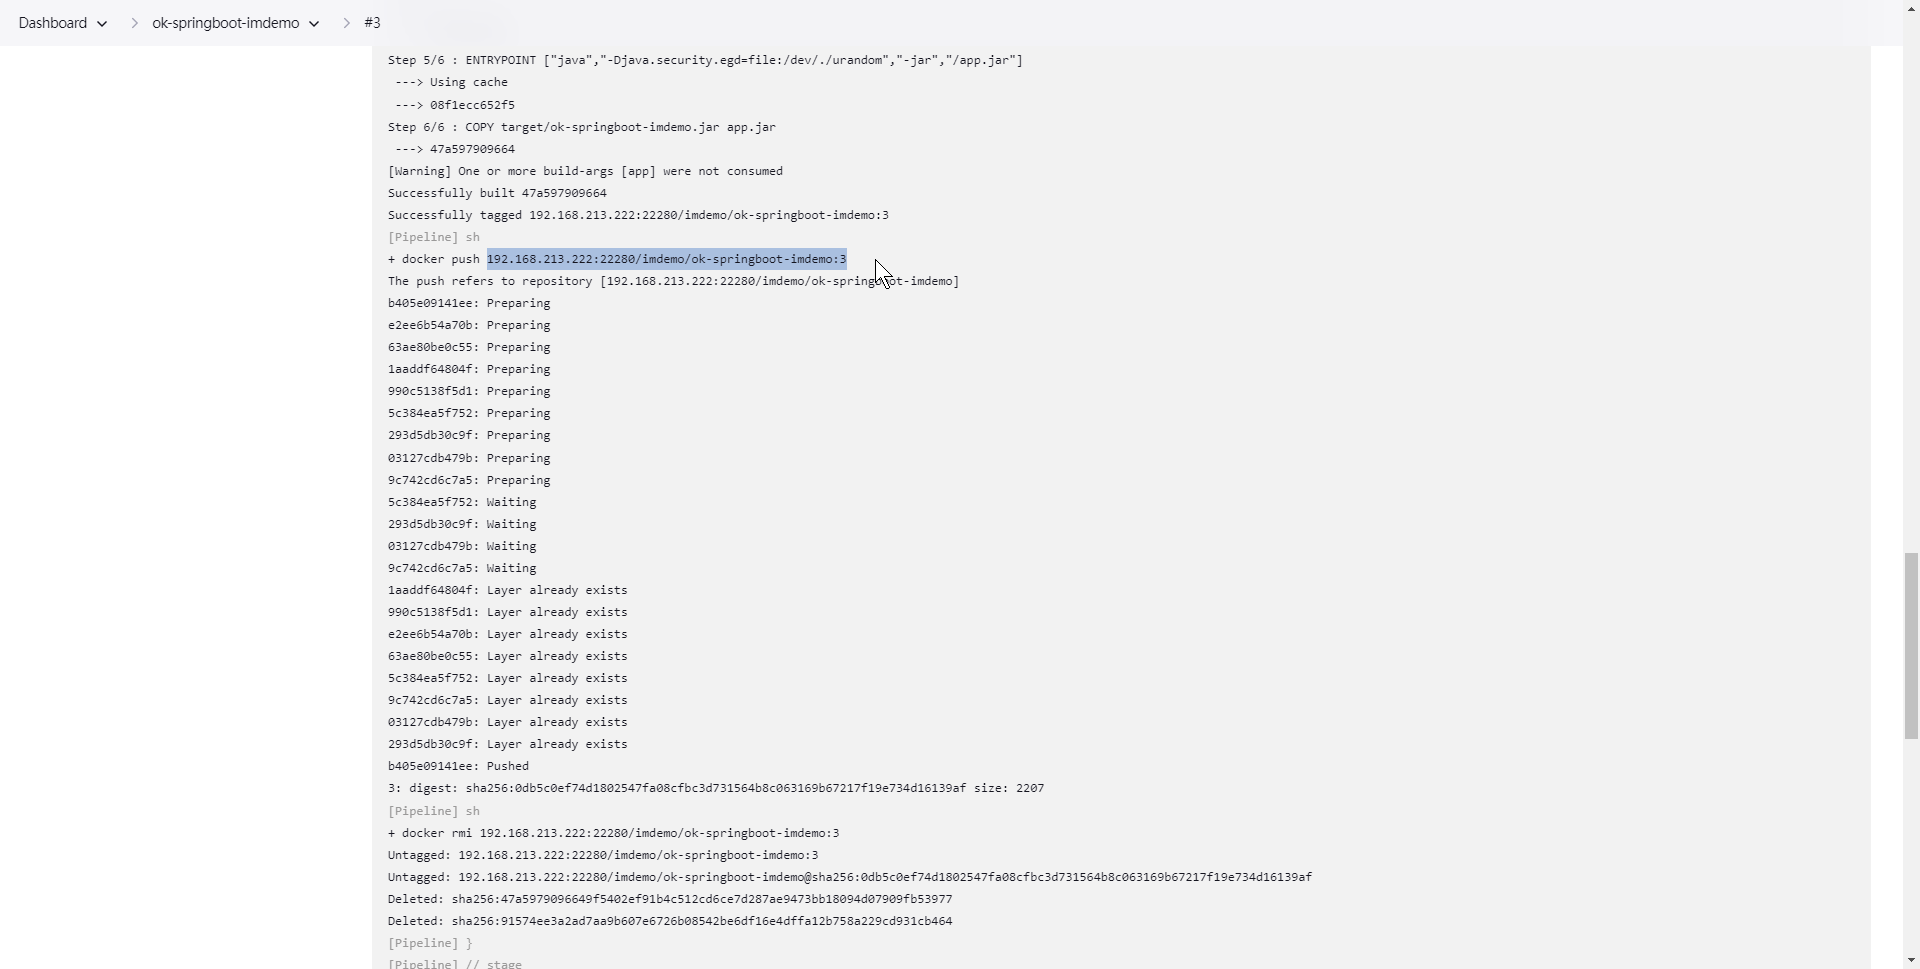The height and width of the screenshot is (969, 1920).
Task: Click the sha256 digest size 2207 line
Action: coord(715,789)
